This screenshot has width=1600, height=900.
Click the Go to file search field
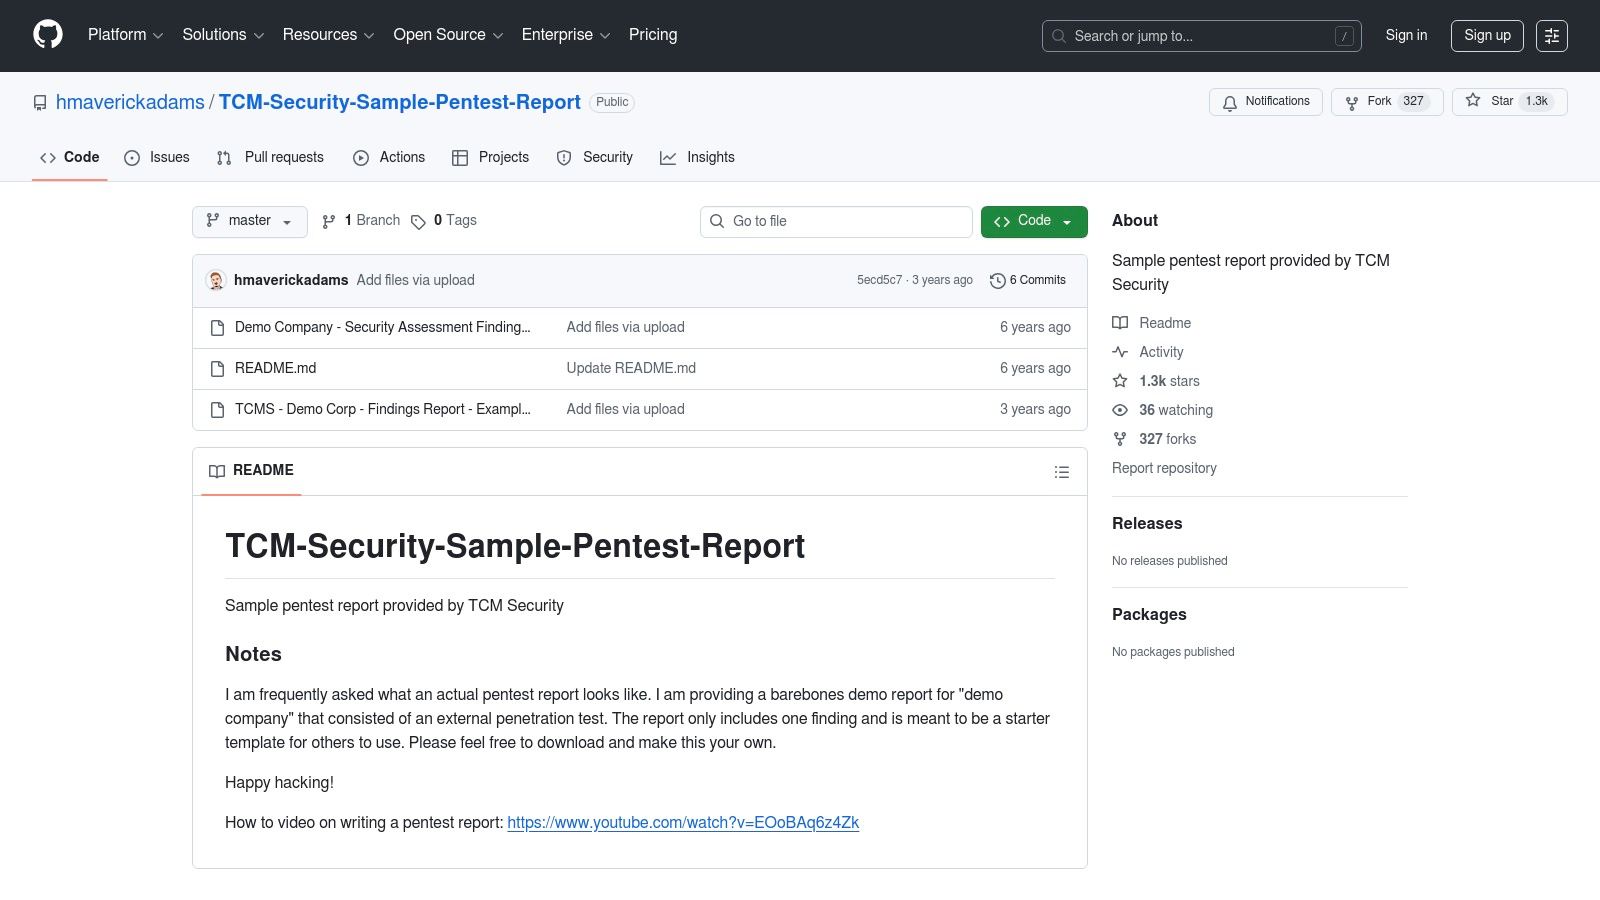(836, 221)
